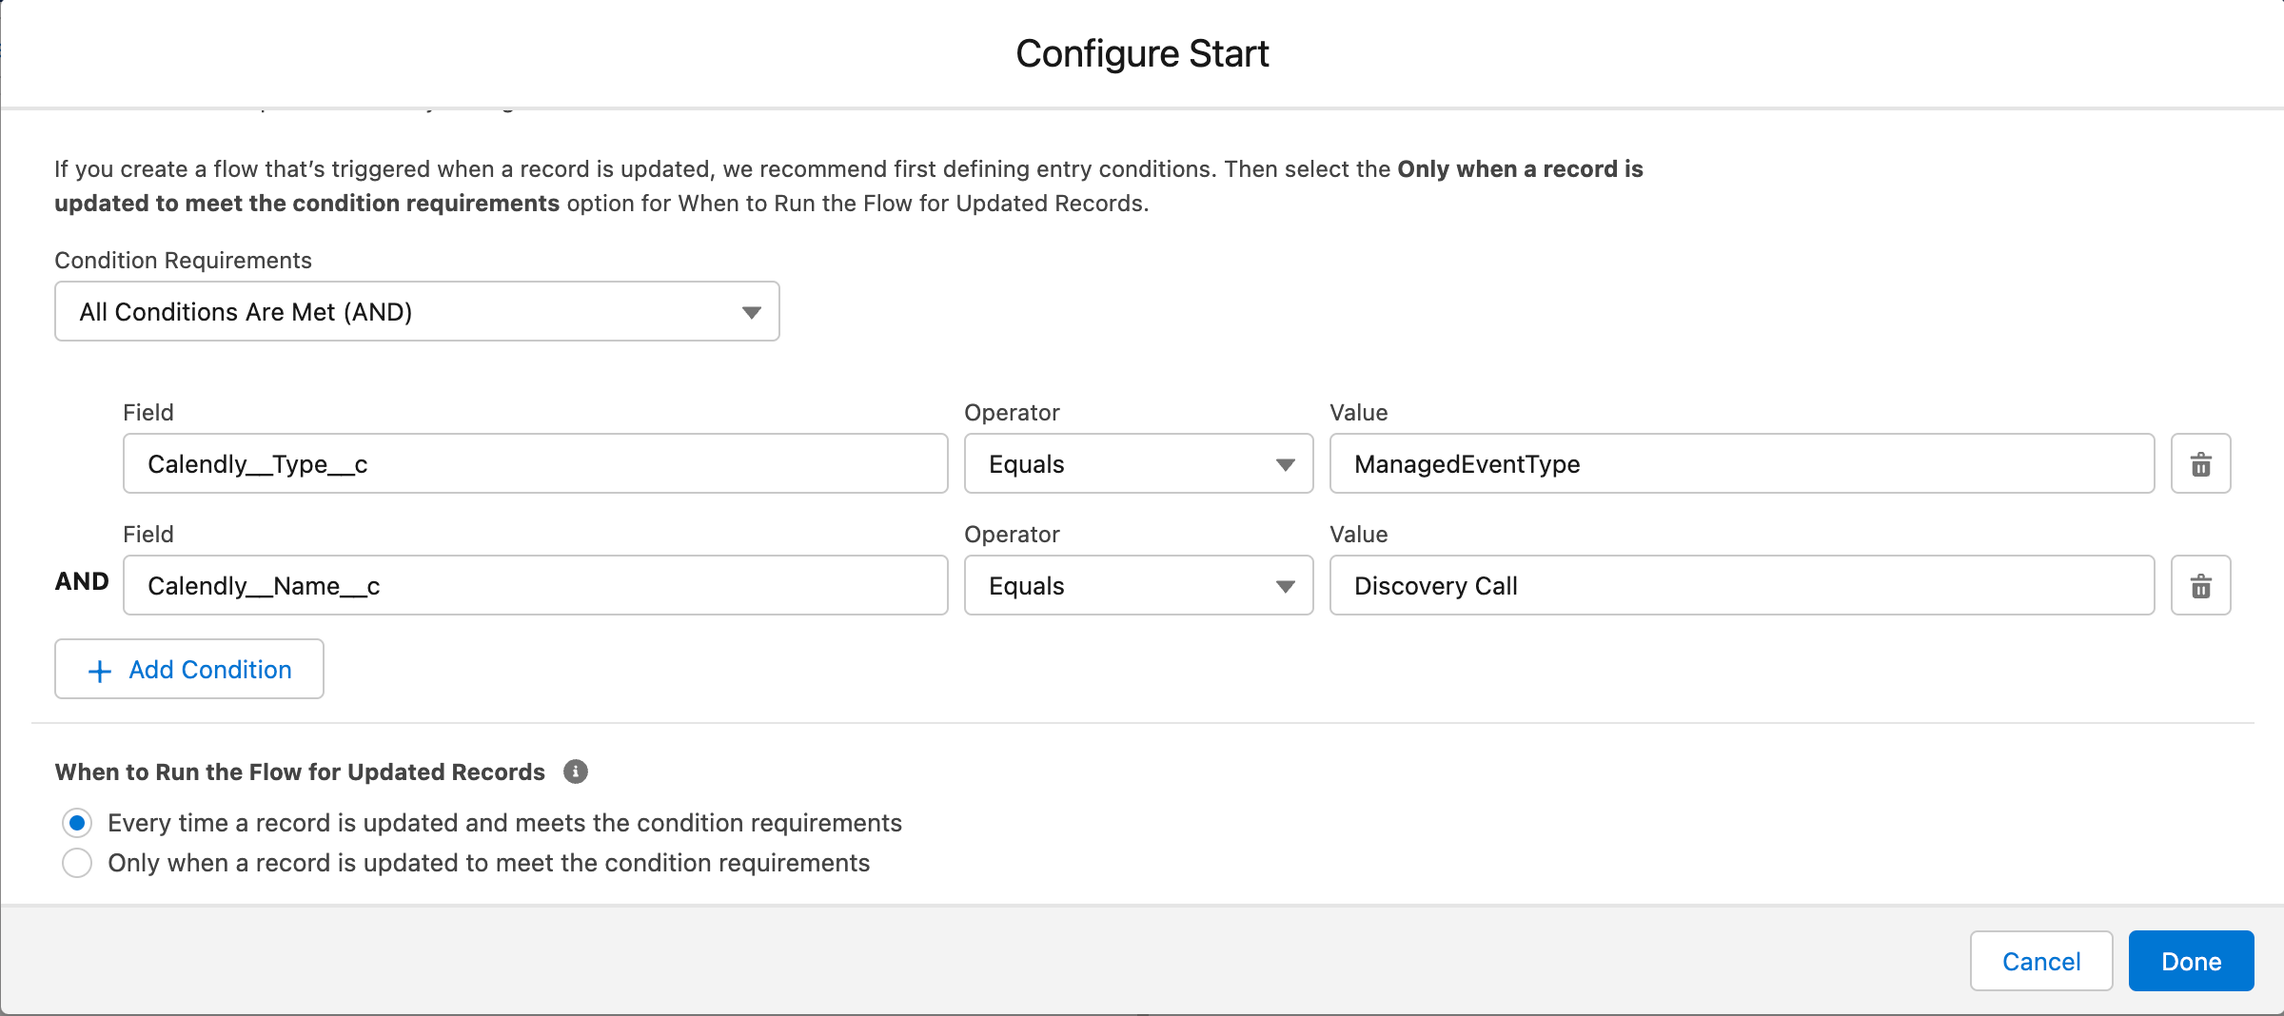The height and width of the screenshot is (1016, 2284).
Task: Open Operator dropdown for Calendly__Name__c row
Action: (1137, 586)
